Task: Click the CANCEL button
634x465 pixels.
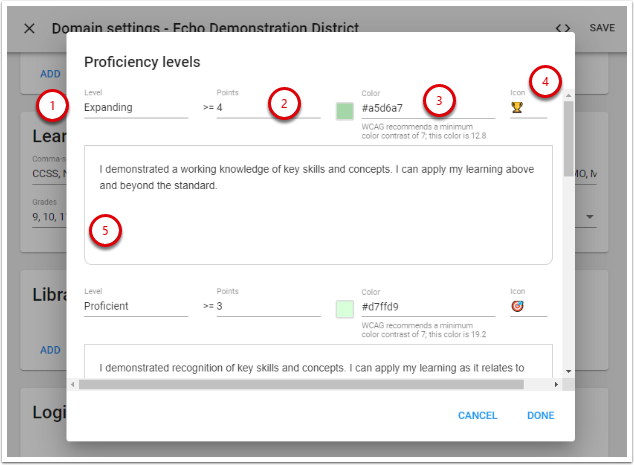Action: (x=477, y=415)
